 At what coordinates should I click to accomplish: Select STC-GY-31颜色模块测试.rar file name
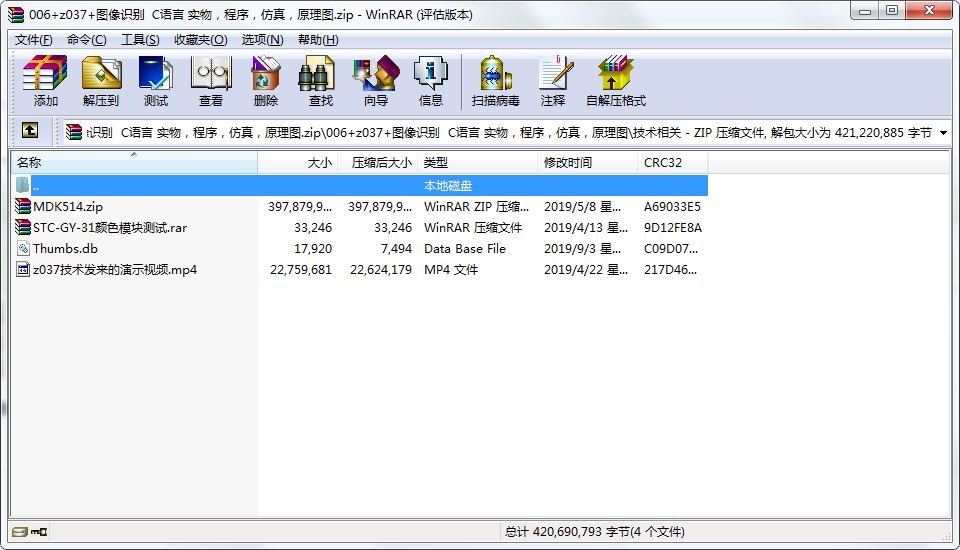(x=110, y=228)
